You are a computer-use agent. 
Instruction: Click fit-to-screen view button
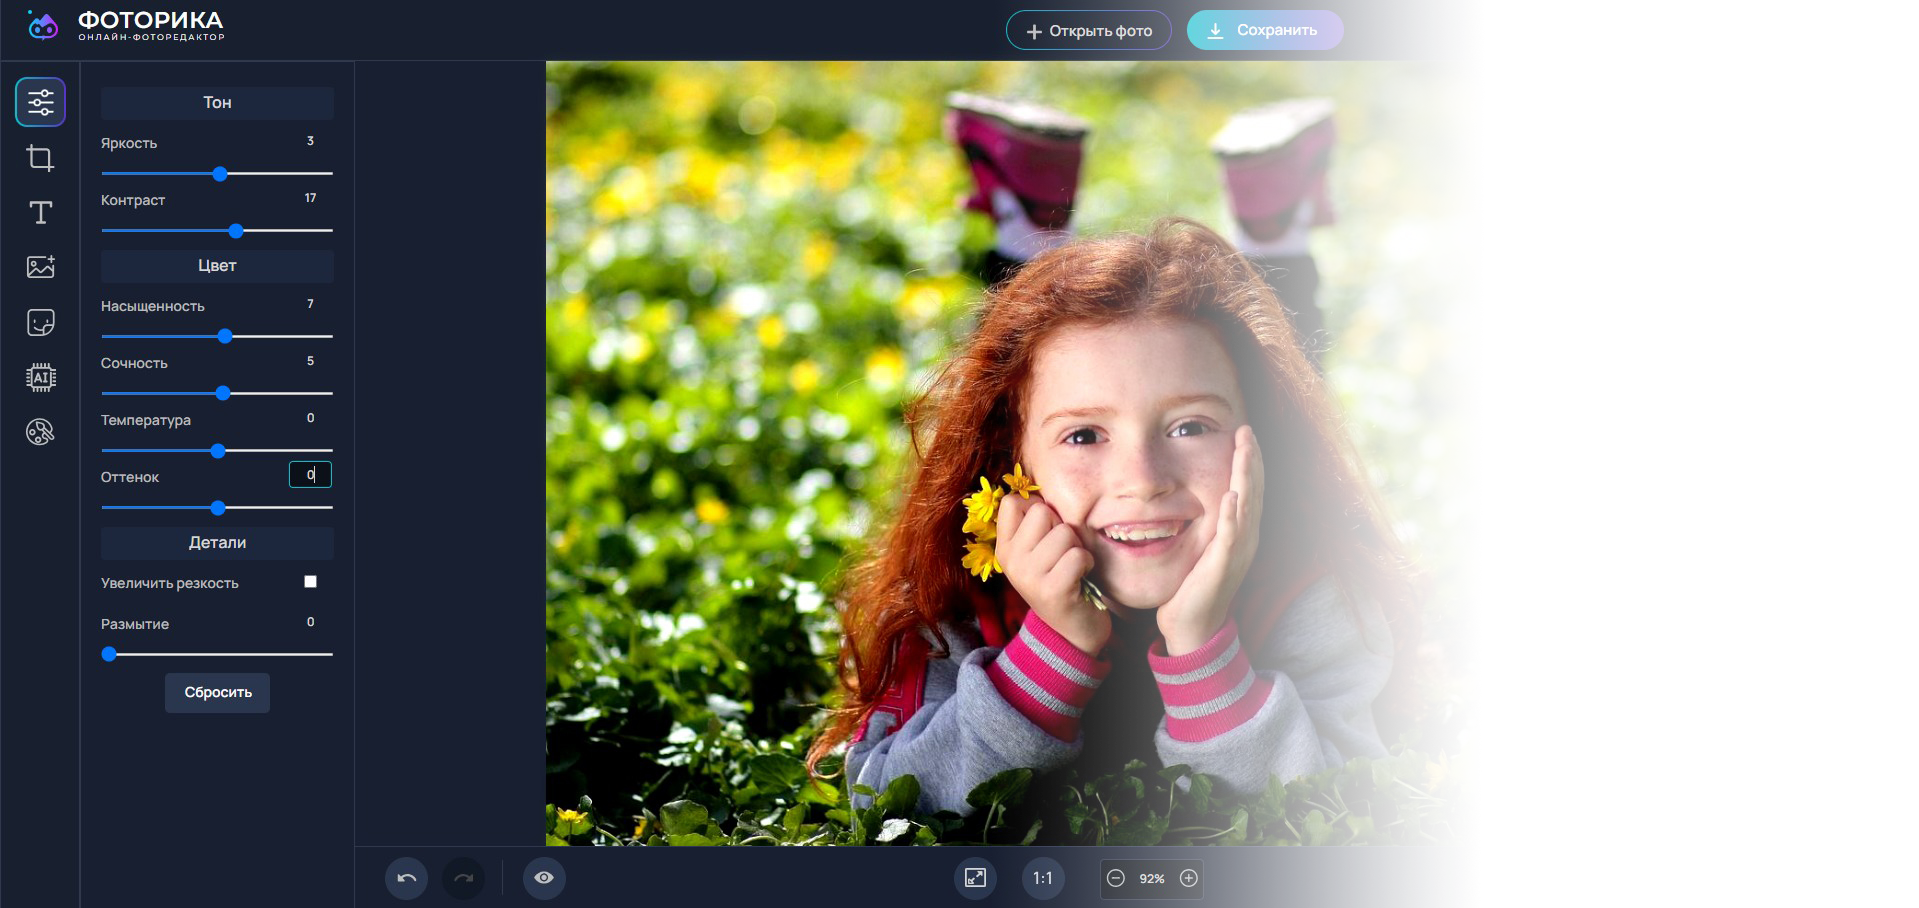[975, 878]
